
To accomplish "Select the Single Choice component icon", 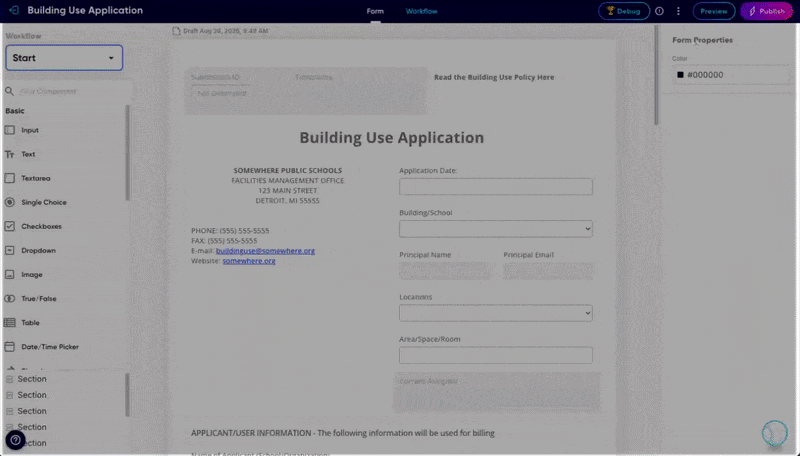I will (x=10, y=202).
